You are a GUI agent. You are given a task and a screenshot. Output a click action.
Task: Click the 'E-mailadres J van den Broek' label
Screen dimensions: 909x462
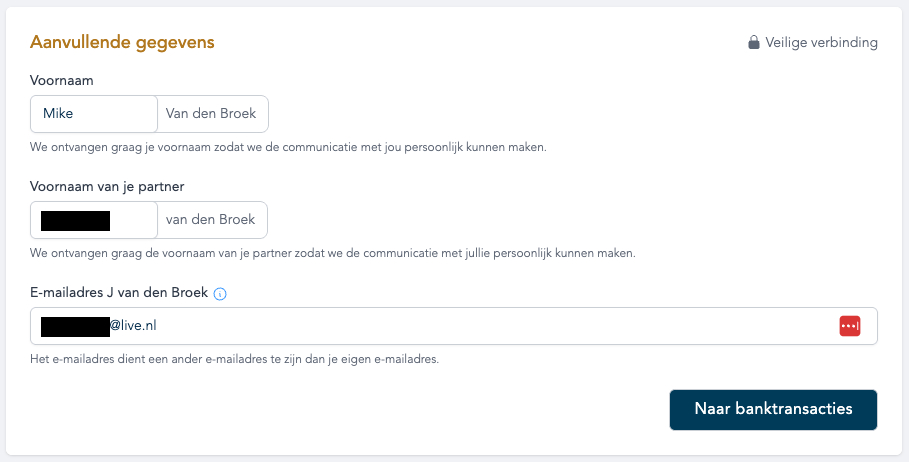point(119,293)
